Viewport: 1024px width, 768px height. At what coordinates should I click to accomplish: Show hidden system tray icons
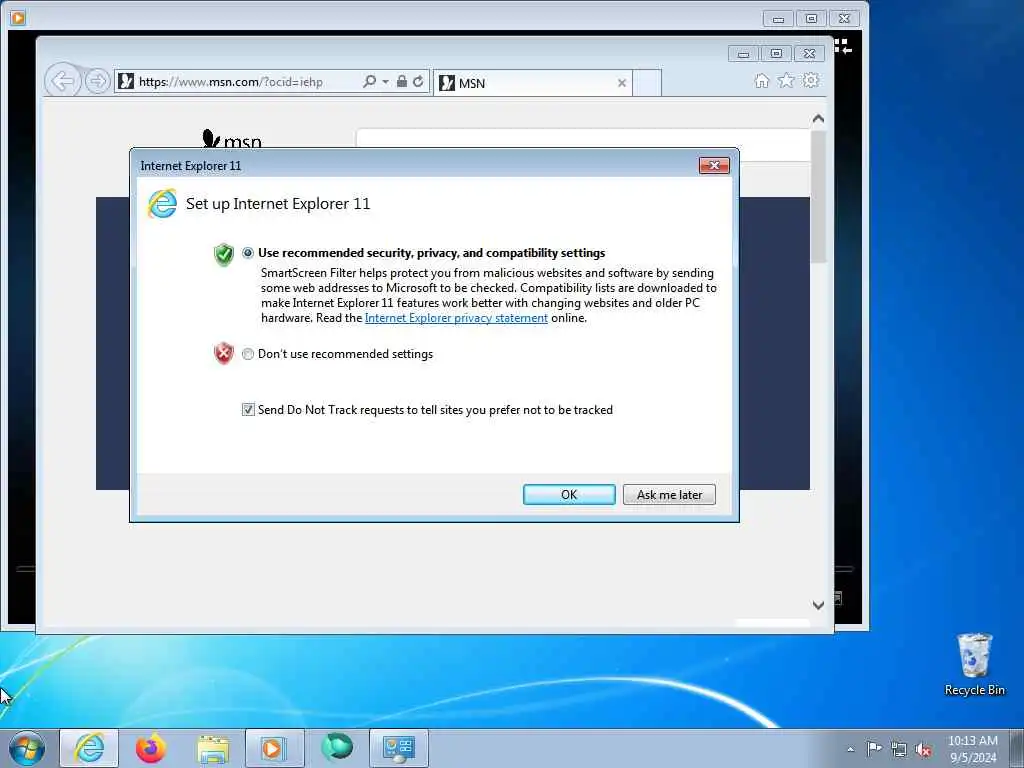(850, 749)
